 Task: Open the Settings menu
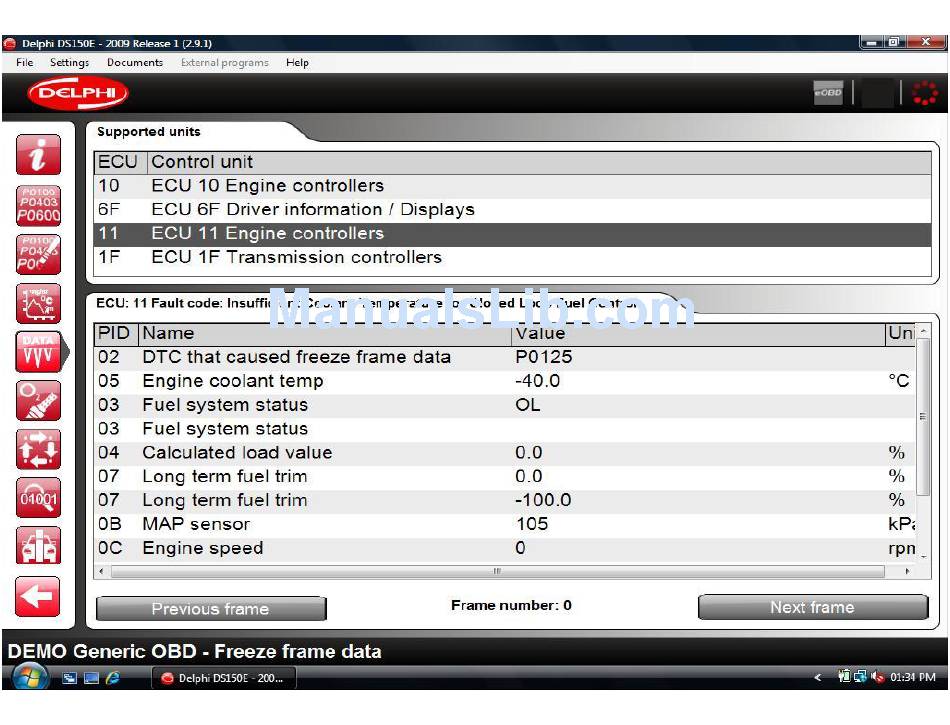tap(69, 62)
